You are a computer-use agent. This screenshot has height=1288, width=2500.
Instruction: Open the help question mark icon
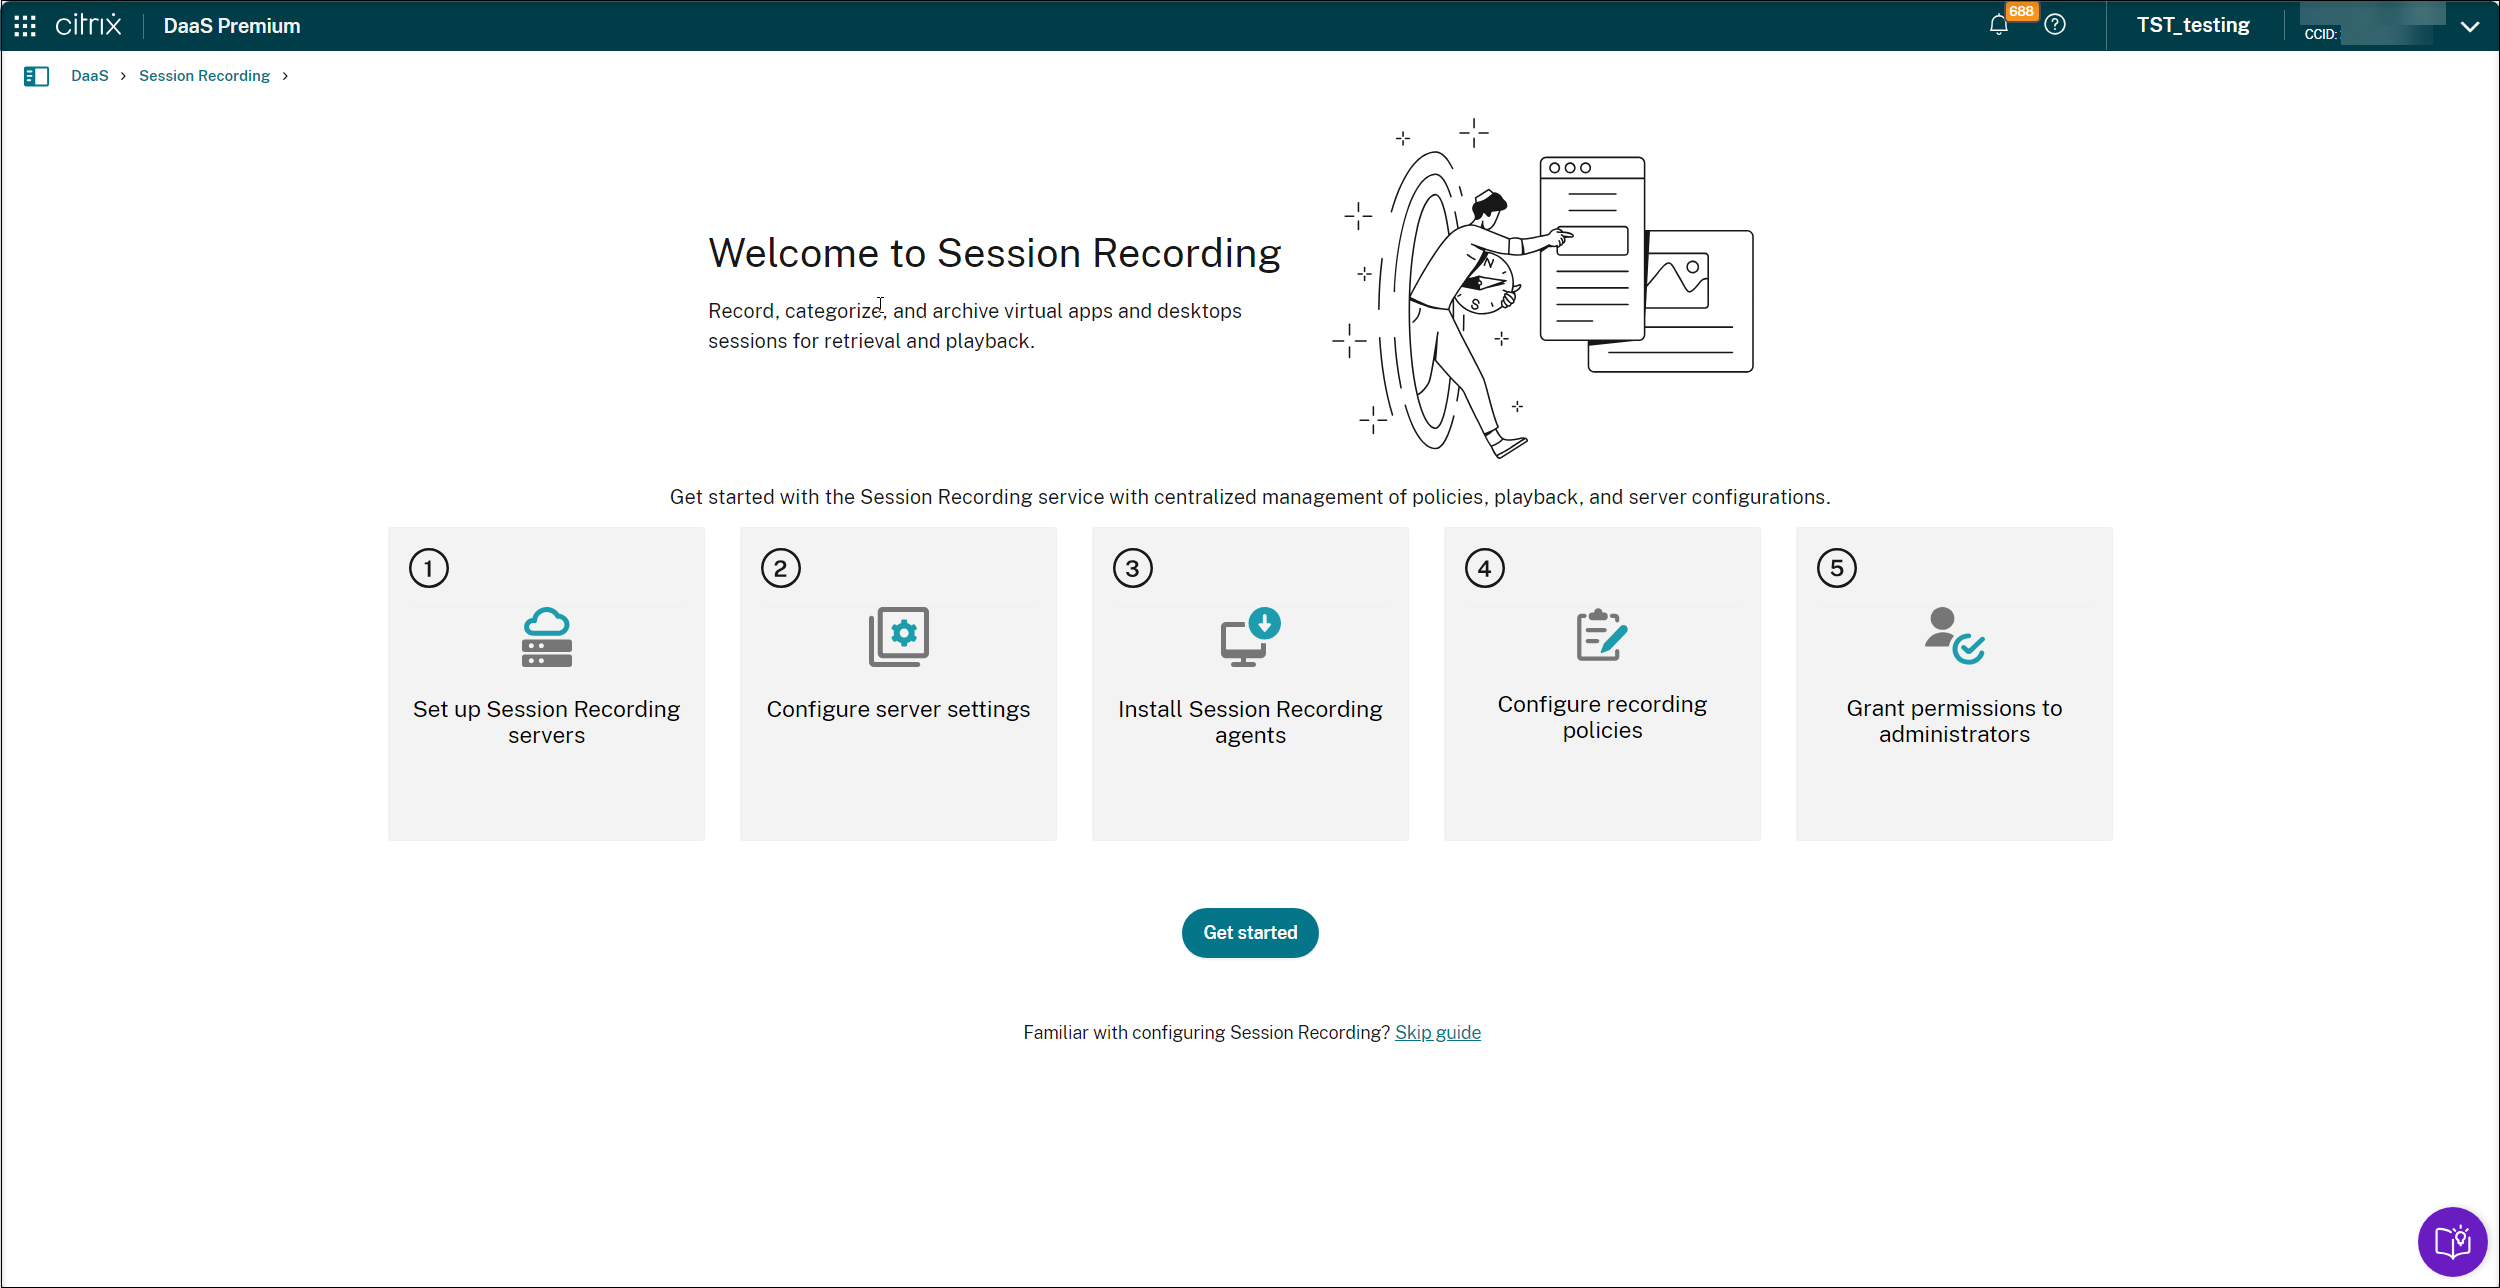point(2056,25)
